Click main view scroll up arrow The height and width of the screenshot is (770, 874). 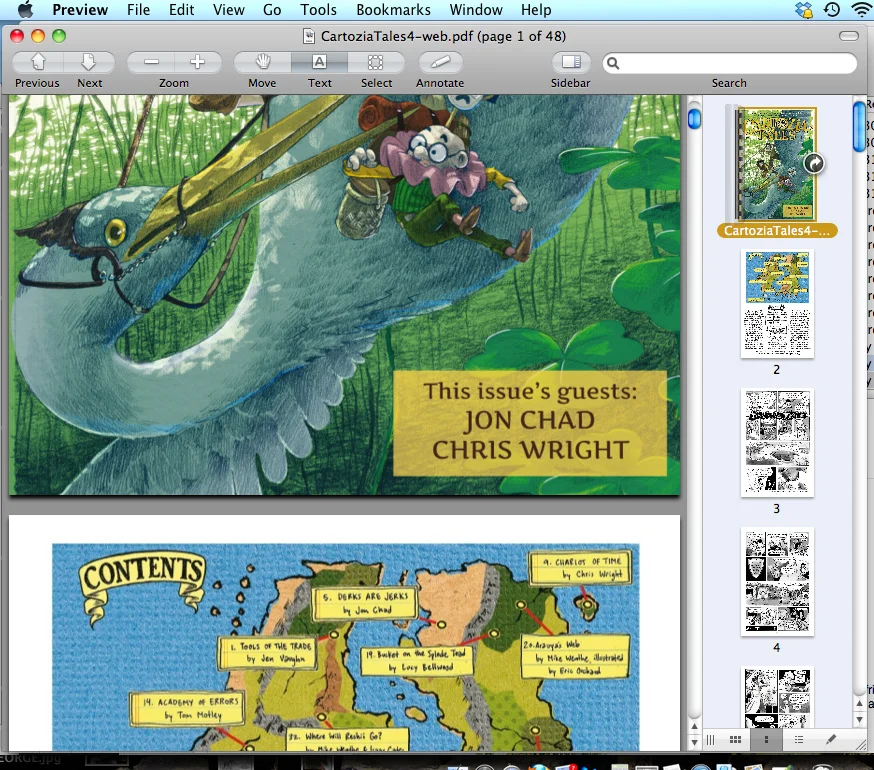(x=694, y=727)
